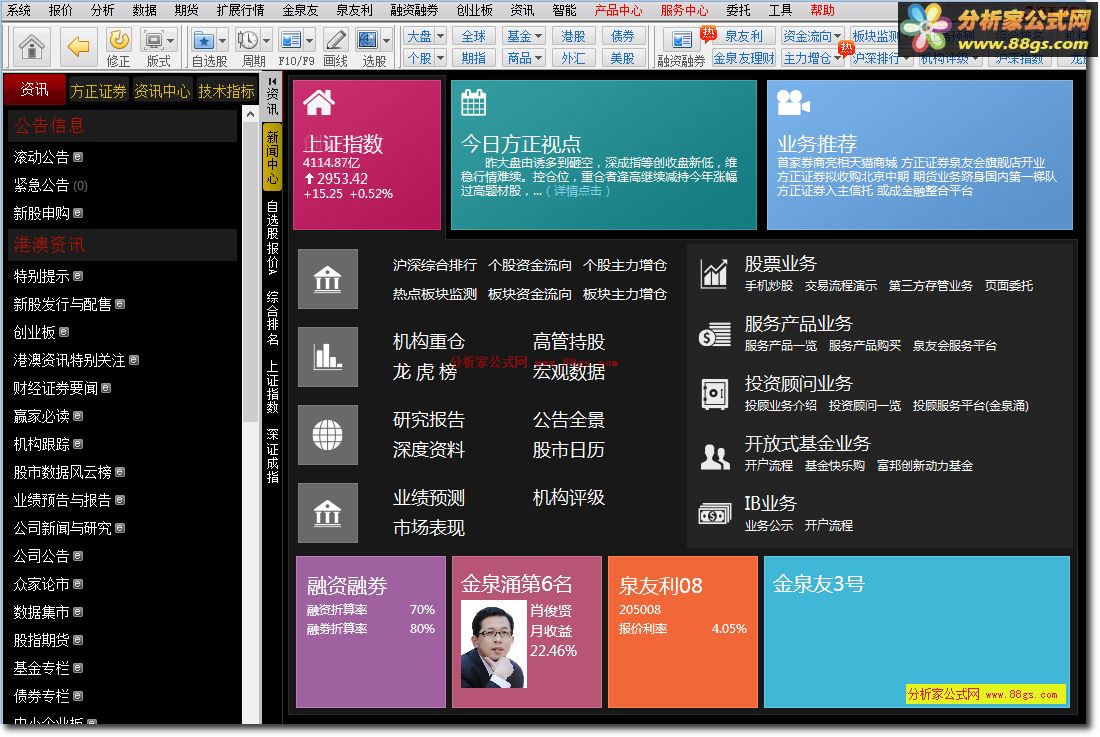Open the 龙虎榜 link
This screenshot has width=1100, height=737.
click(425, 372)
